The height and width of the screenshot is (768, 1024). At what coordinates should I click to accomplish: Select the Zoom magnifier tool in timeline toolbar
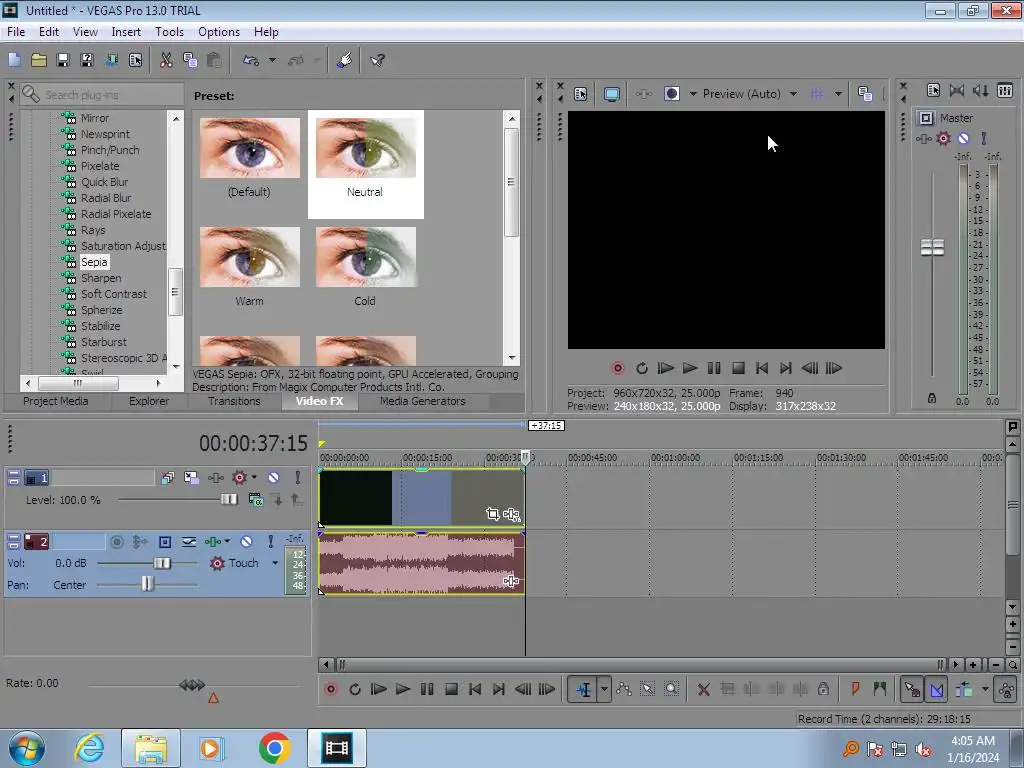(x=671, y=689)
